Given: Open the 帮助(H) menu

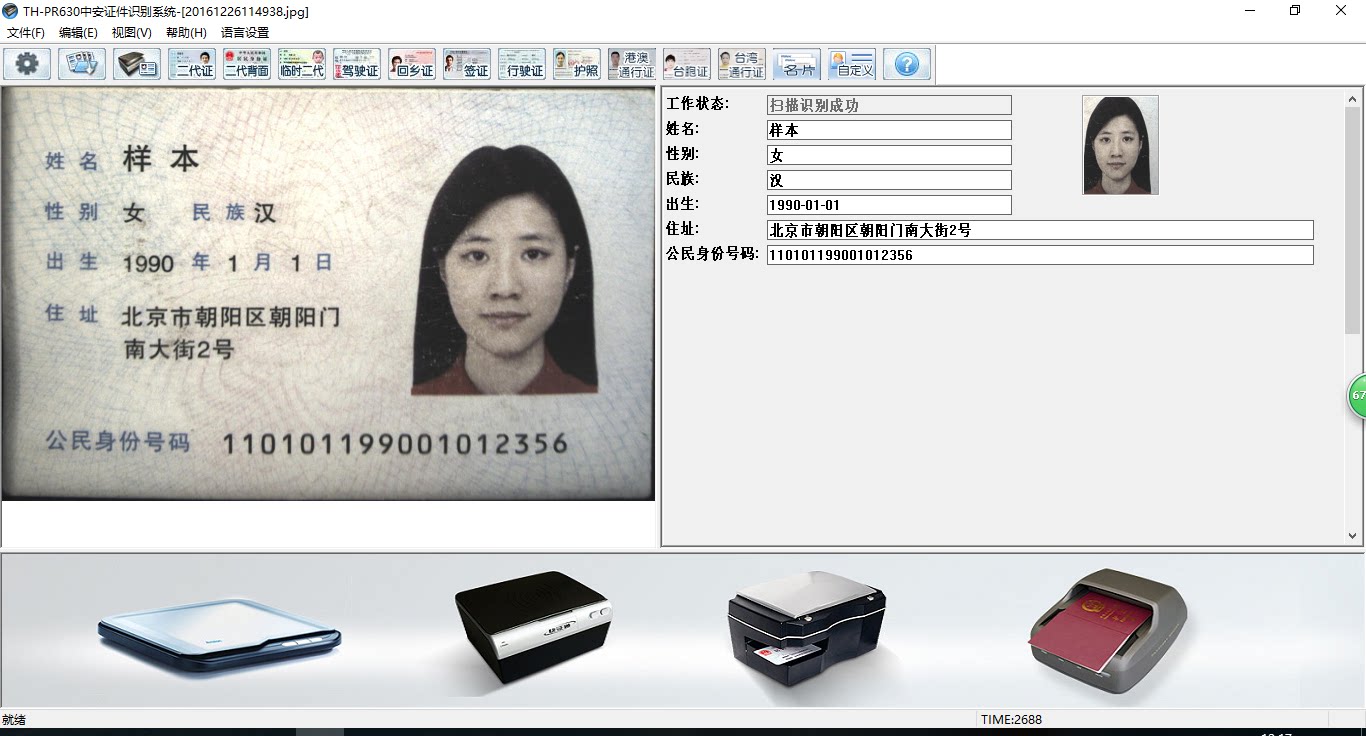Looking at the screenshot, I should [x=186, y=33].
